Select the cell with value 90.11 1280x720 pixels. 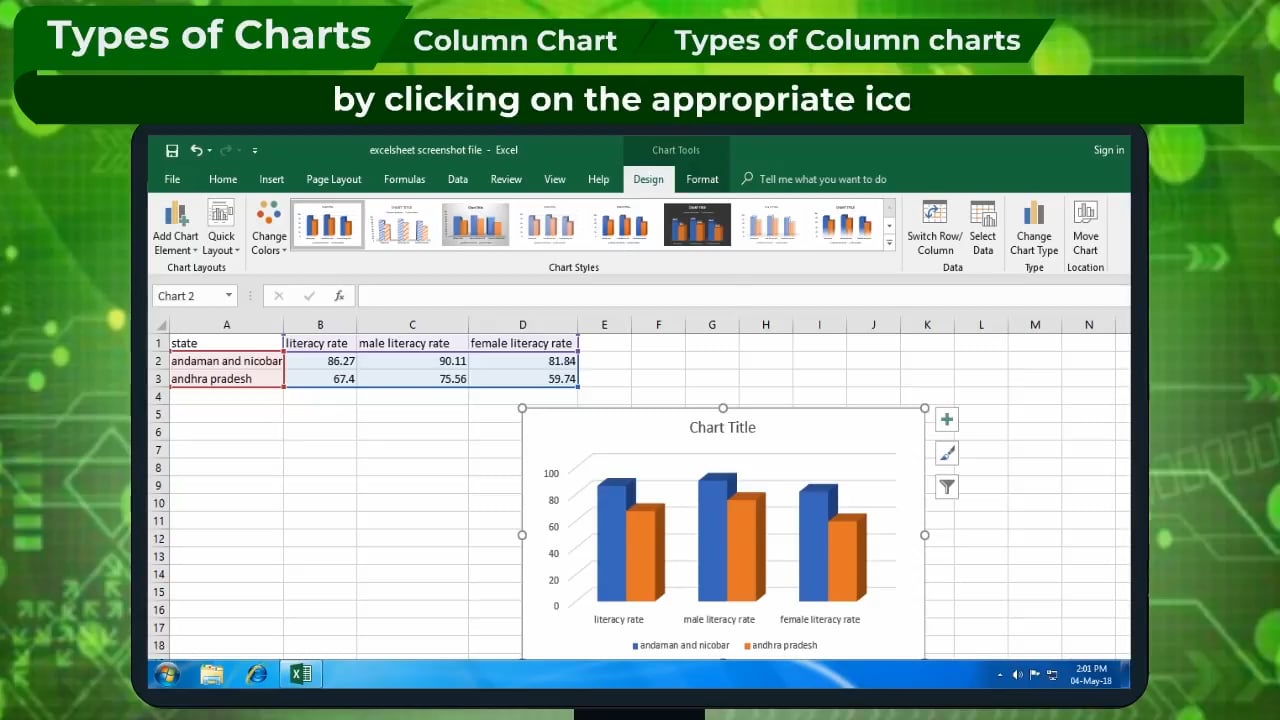pos(412,361)
